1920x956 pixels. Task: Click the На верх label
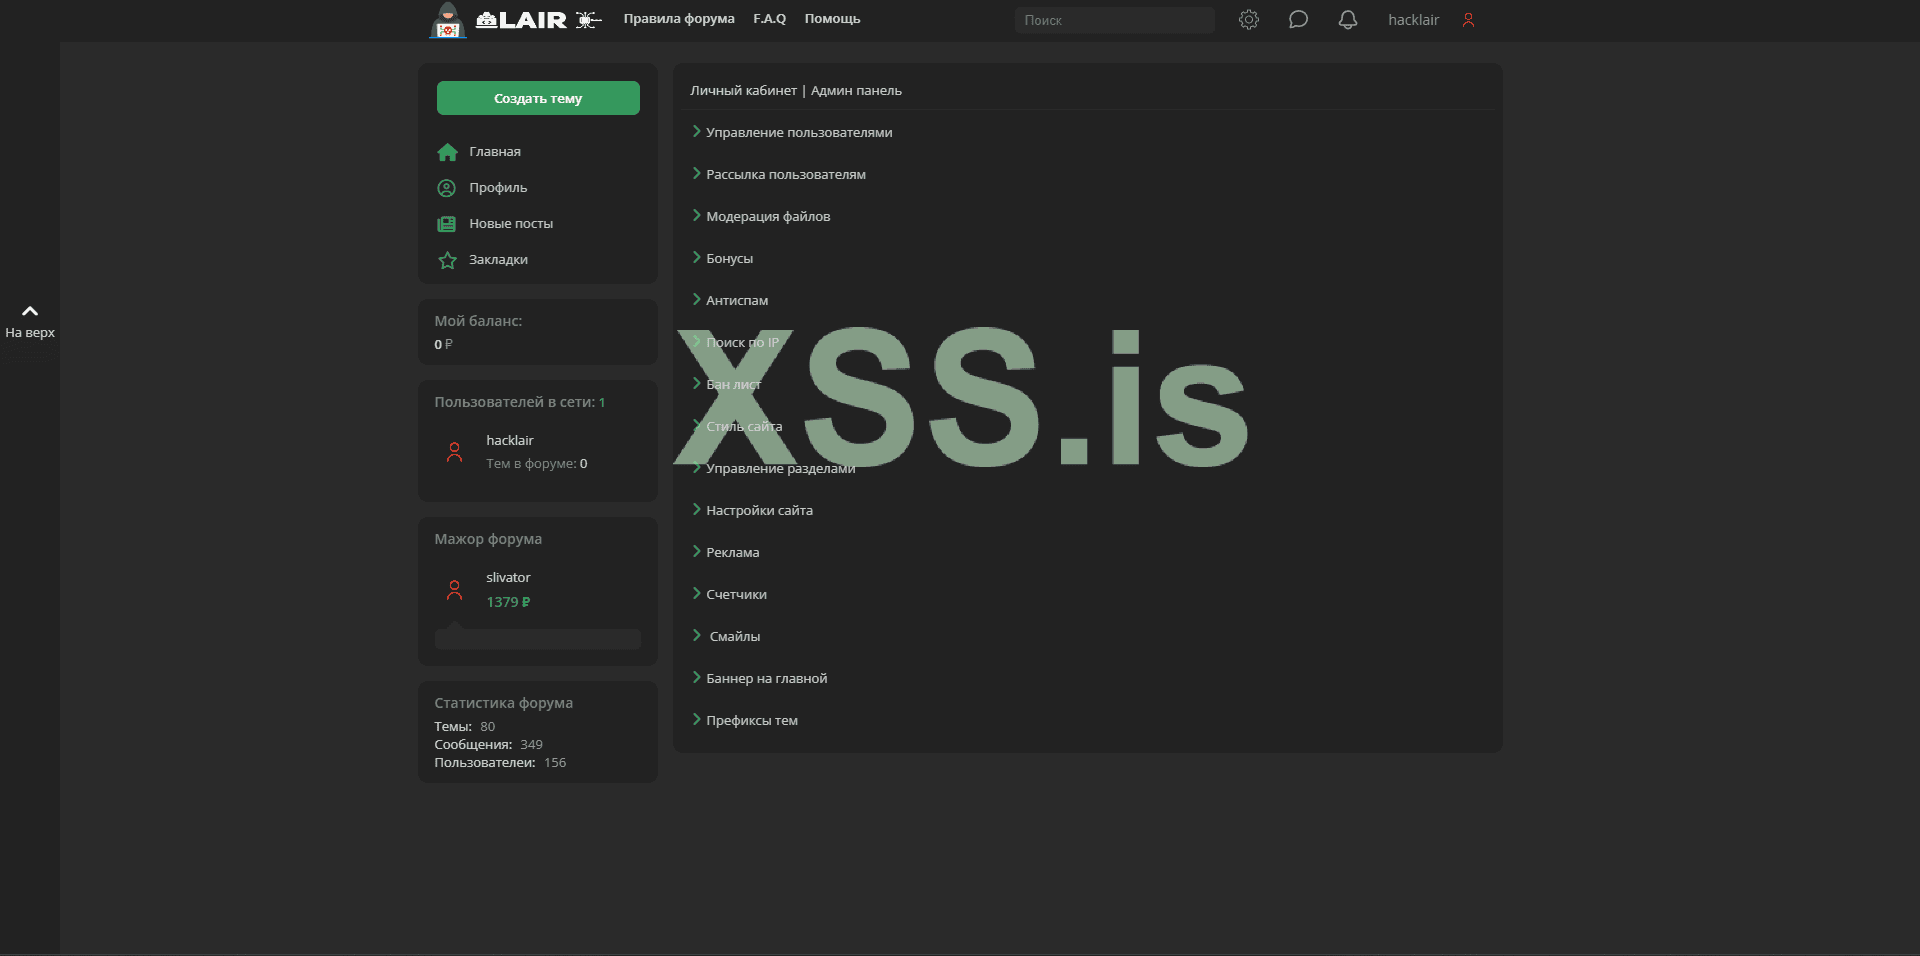30,333
